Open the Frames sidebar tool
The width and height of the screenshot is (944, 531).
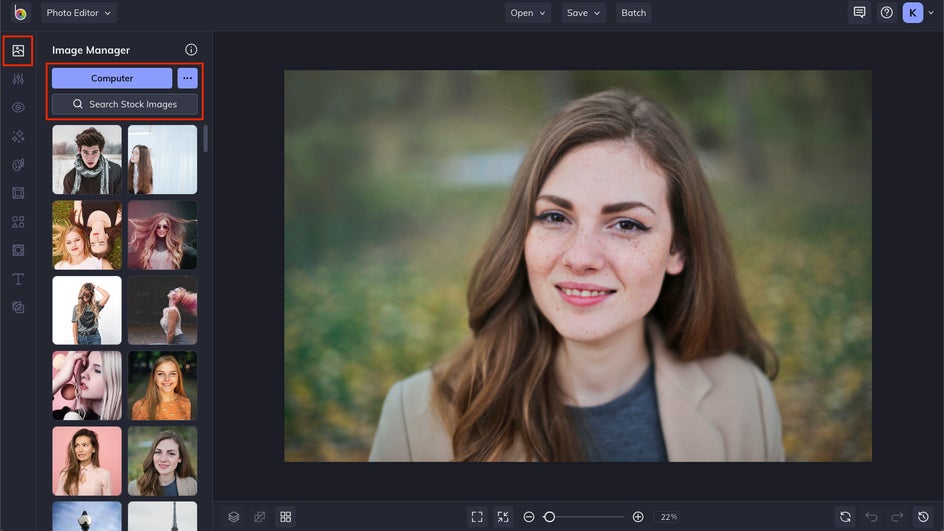[18, 193]
